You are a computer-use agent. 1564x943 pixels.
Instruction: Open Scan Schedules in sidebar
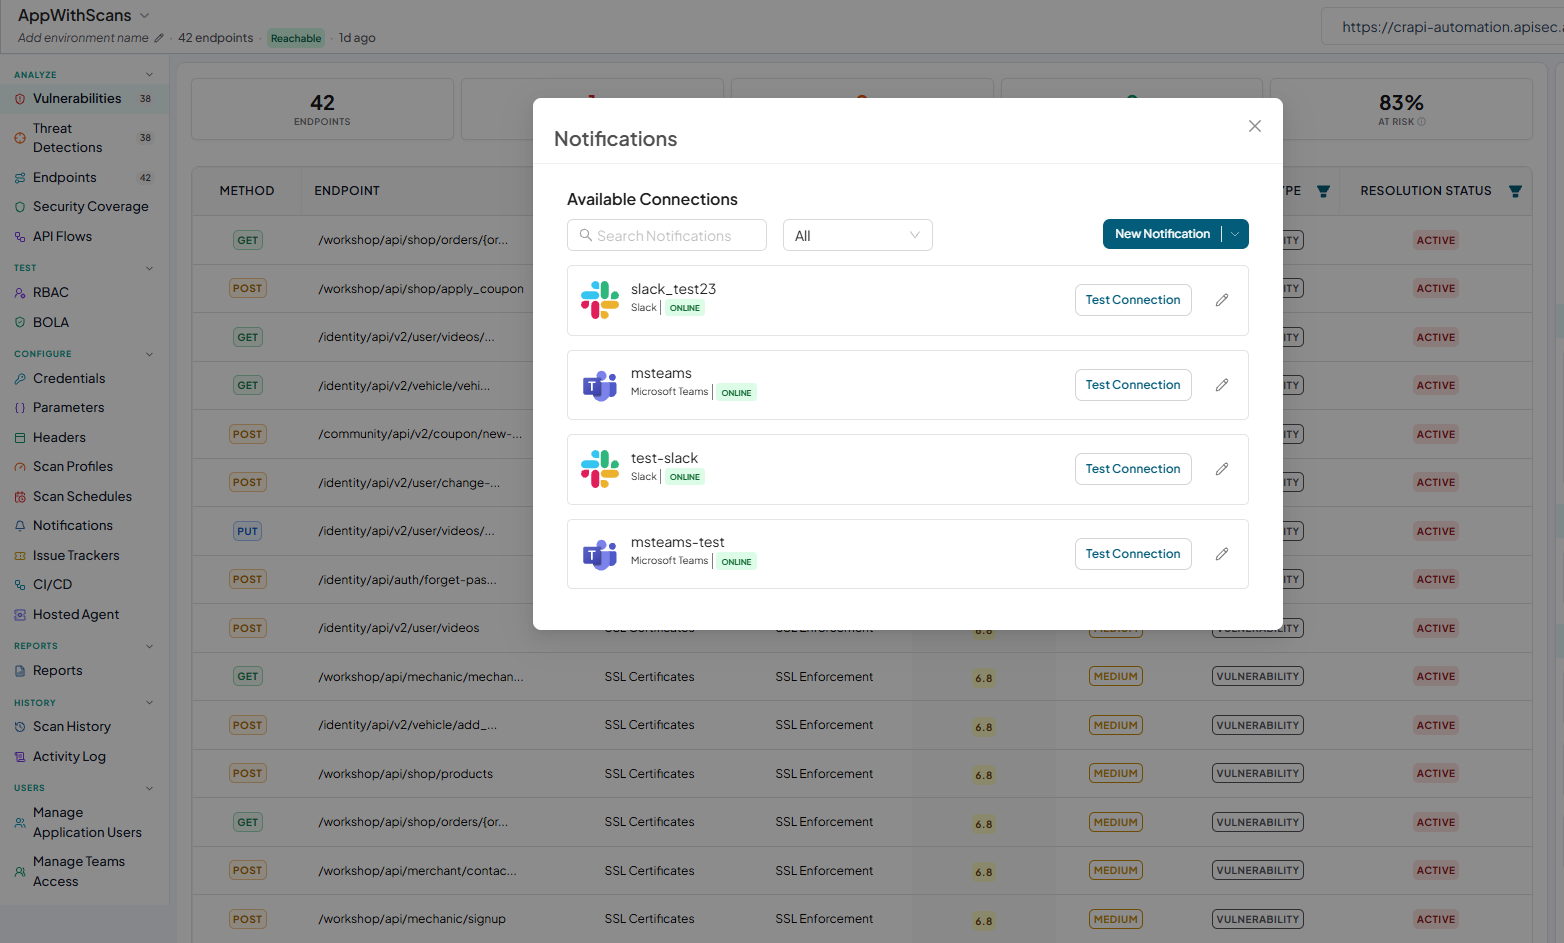82,496
